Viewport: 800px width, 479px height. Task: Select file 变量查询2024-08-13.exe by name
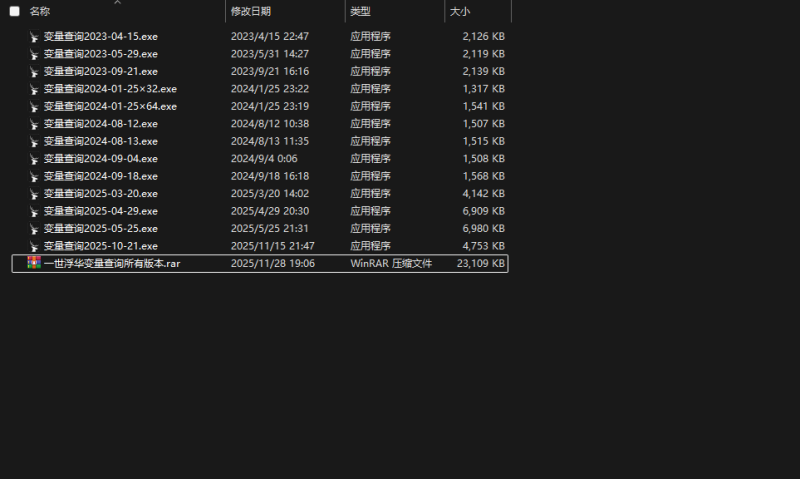(x=100, y=141)
